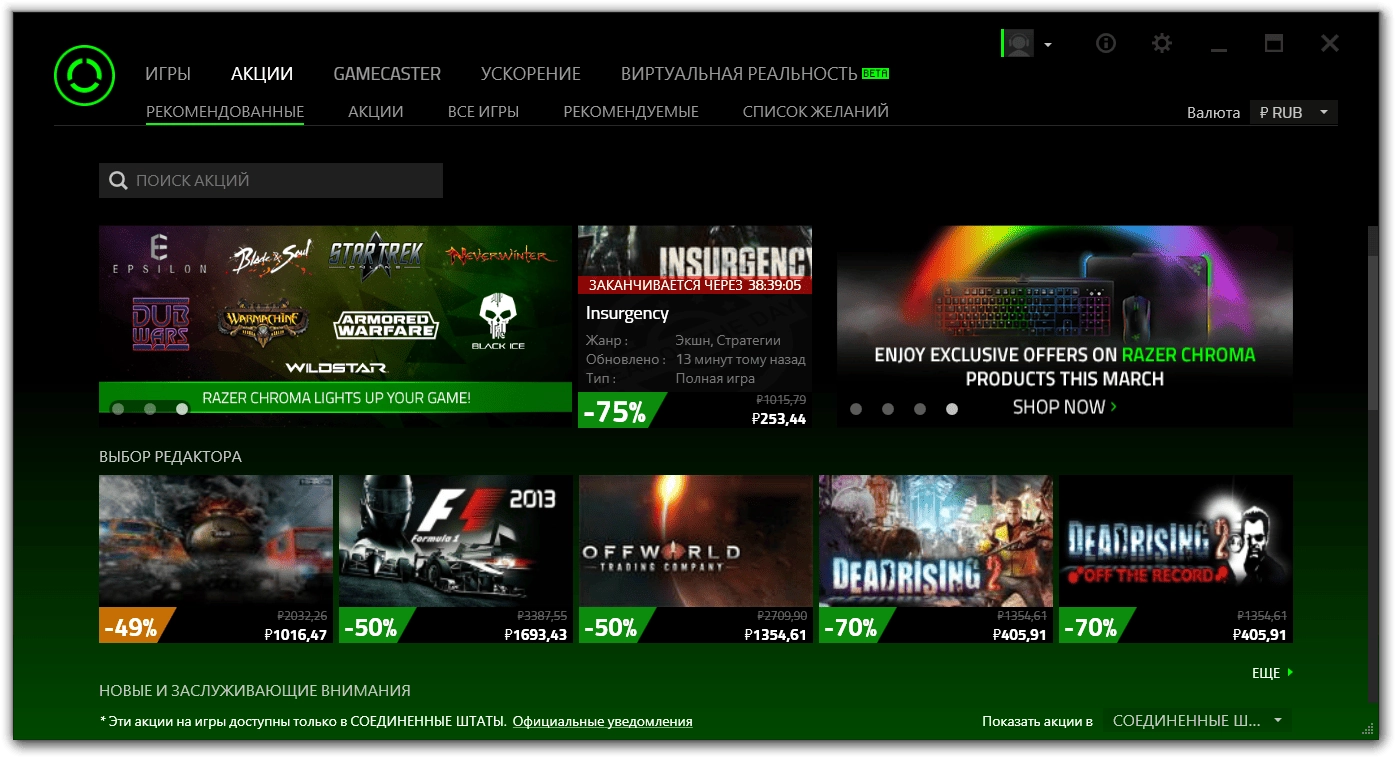Click the Blade & Soul logo
Image resolution: width=1396 pixels, height=759 pixels.
pos(272,257)
